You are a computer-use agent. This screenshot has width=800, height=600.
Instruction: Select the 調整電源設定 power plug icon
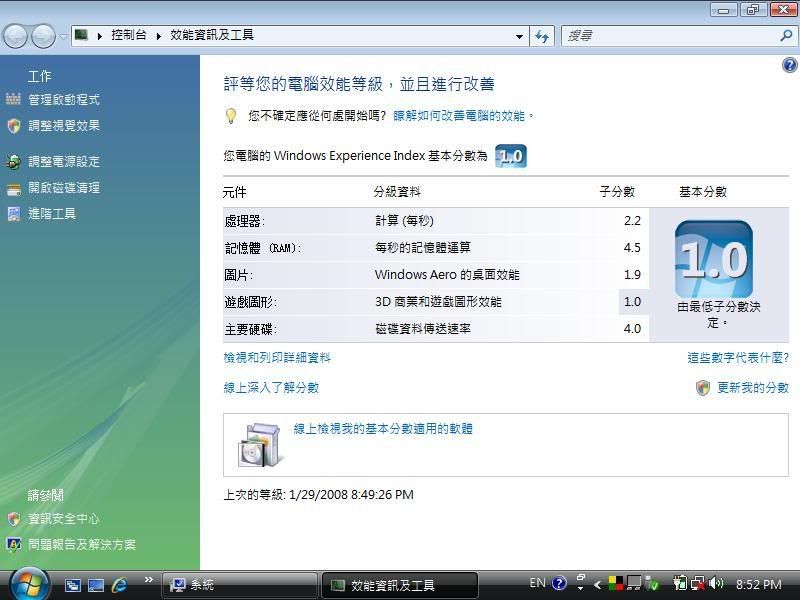coord(13,160)
